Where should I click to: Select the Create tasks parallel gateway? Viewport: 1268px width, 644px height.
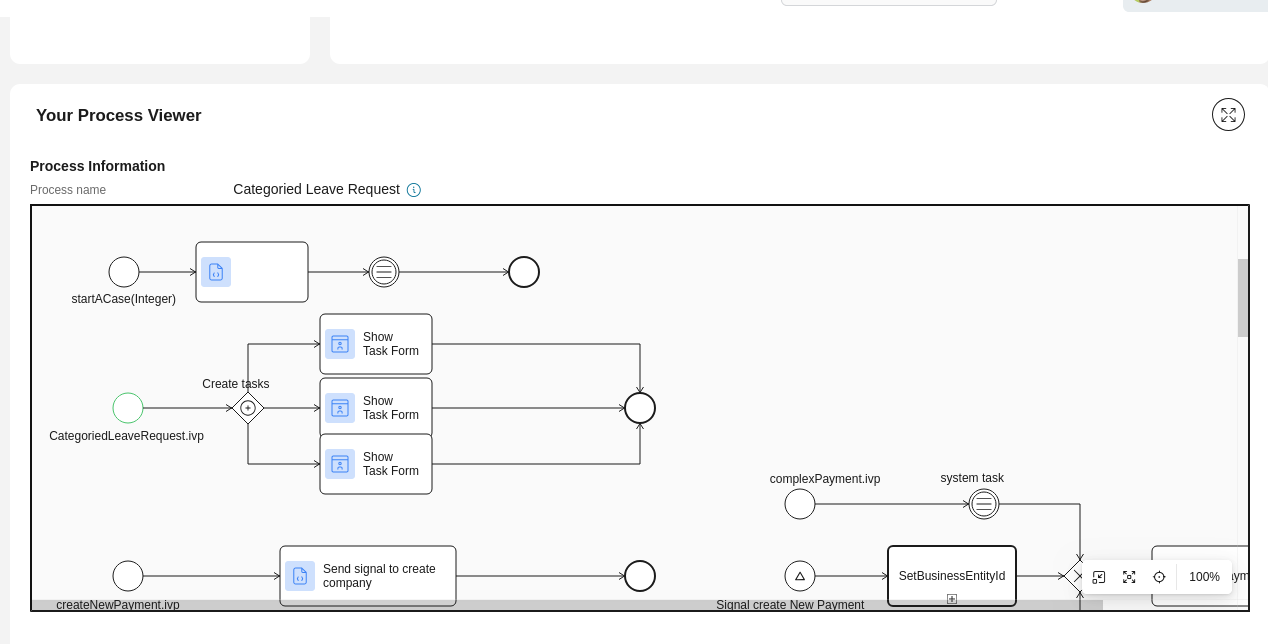pyautogui.click(x=249, y=408)
